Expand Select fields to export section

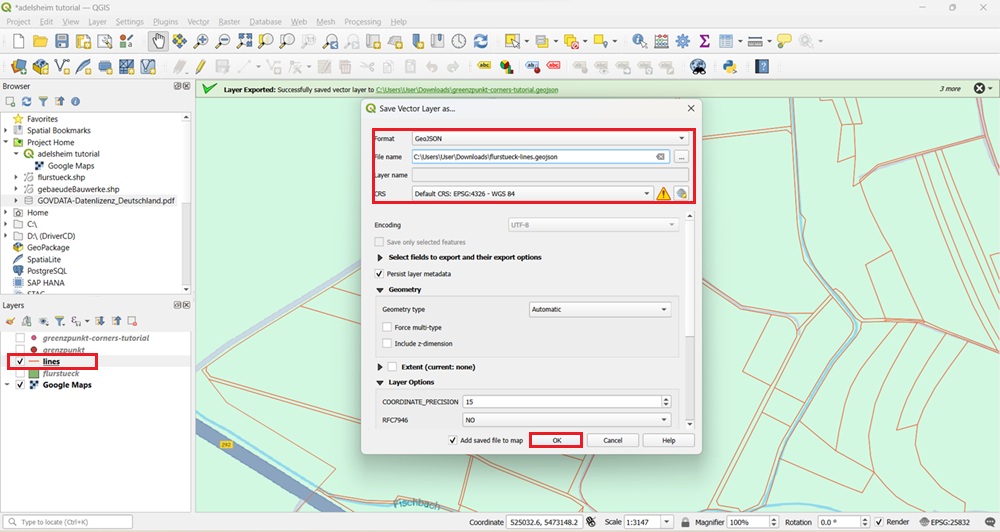379,257
